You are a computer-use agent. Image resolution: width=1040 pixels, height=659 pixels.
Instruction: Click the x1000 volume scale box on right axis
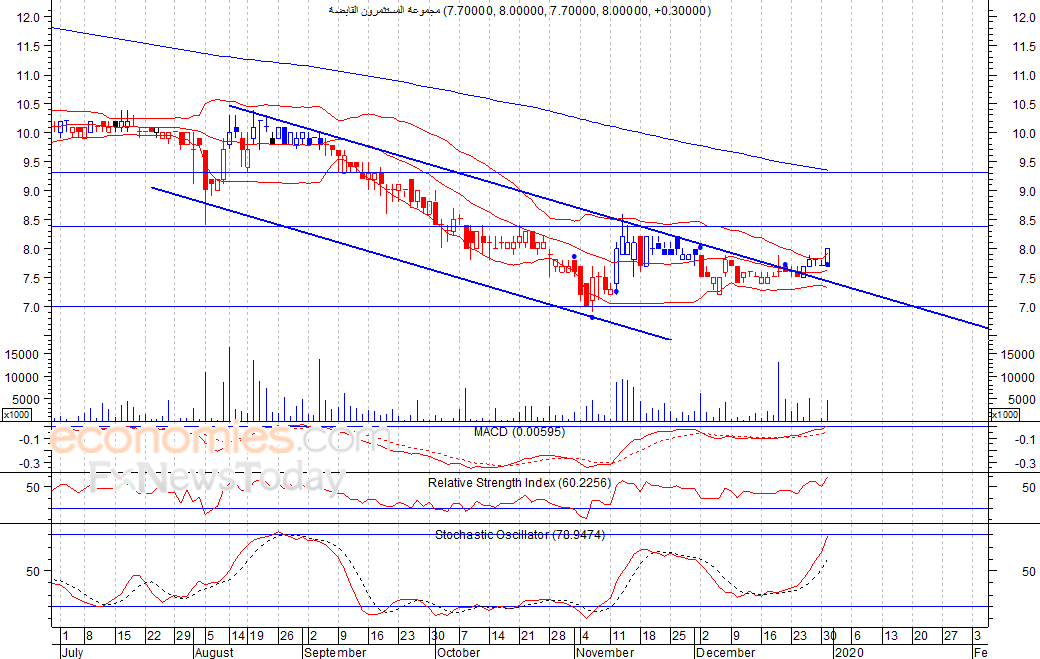click(x=1005, y=414)
